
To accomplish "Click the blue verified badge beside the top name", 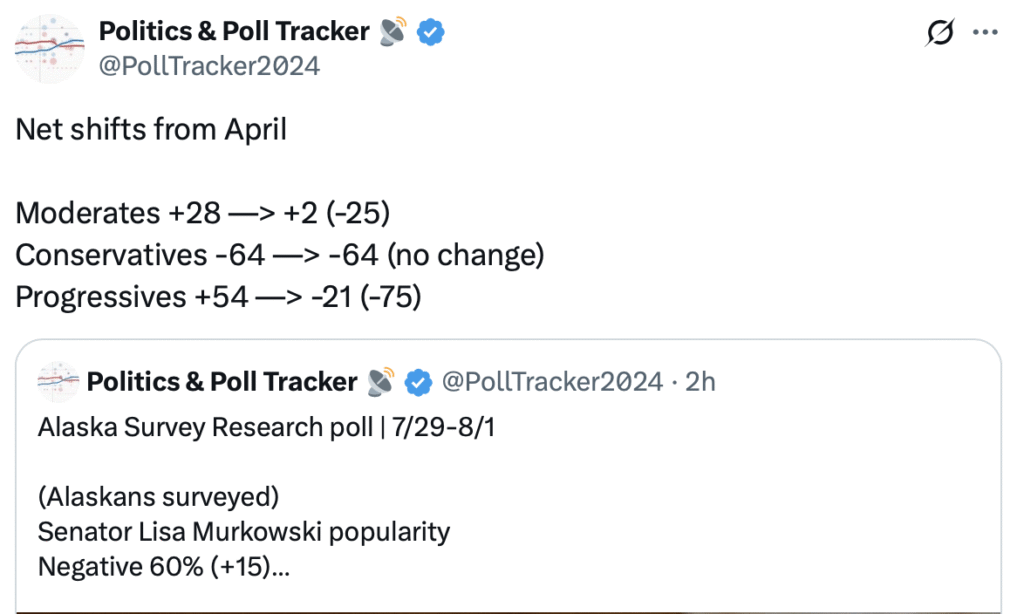I will pos(431,33).
